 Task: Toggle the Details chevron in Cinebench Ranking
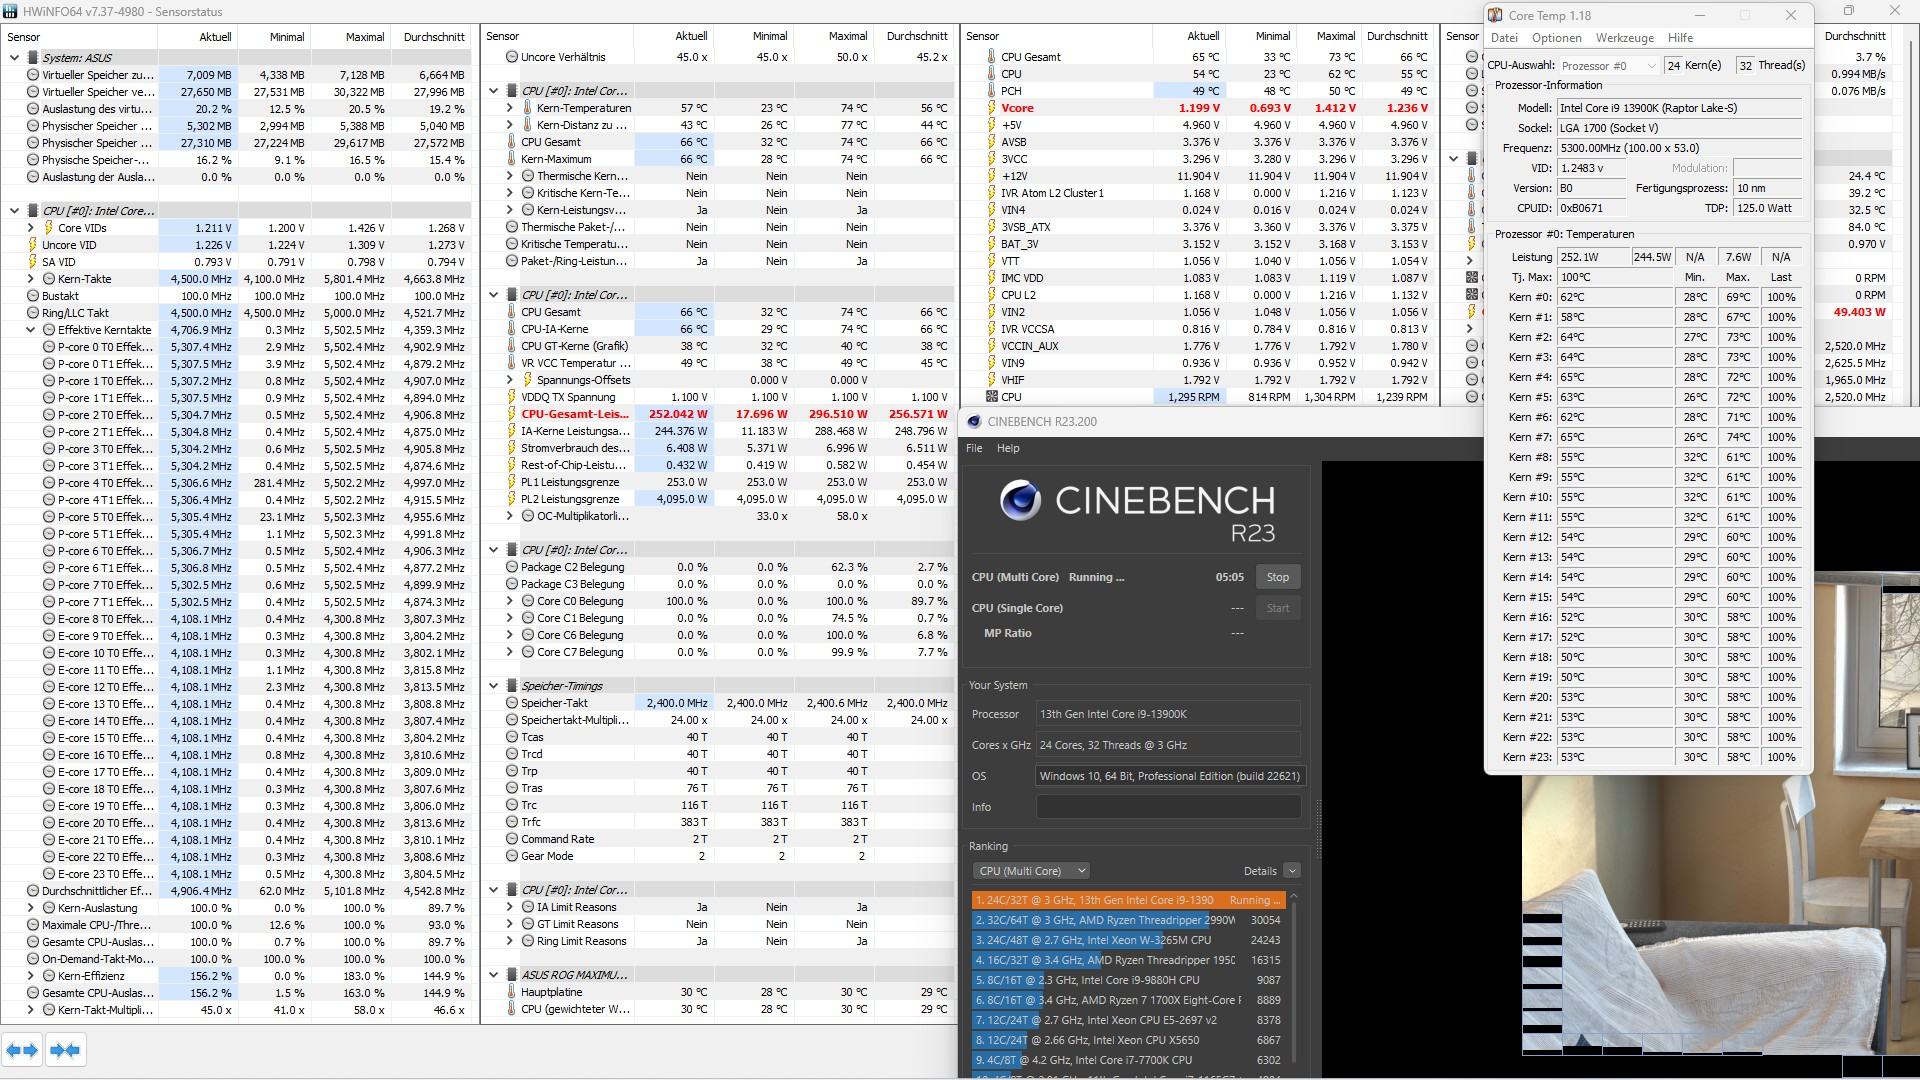pyautogui.click(x=1292, y=871)
